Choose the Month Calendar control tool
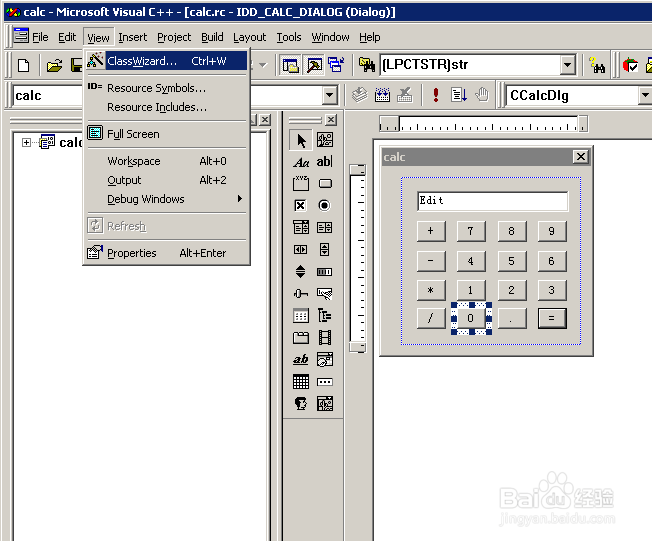This screenshot has width=652, height=541. pyautogui.click(x=301, y=381)
